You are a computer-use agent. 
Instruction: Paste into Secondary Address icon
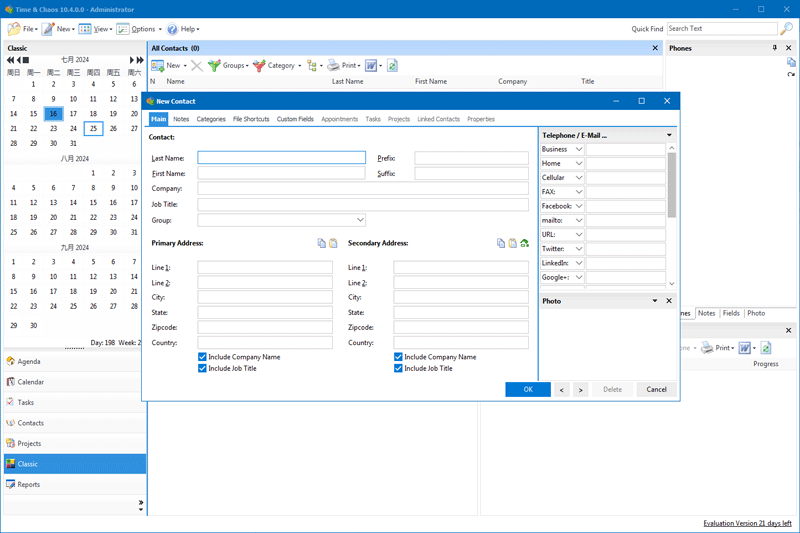513,243
